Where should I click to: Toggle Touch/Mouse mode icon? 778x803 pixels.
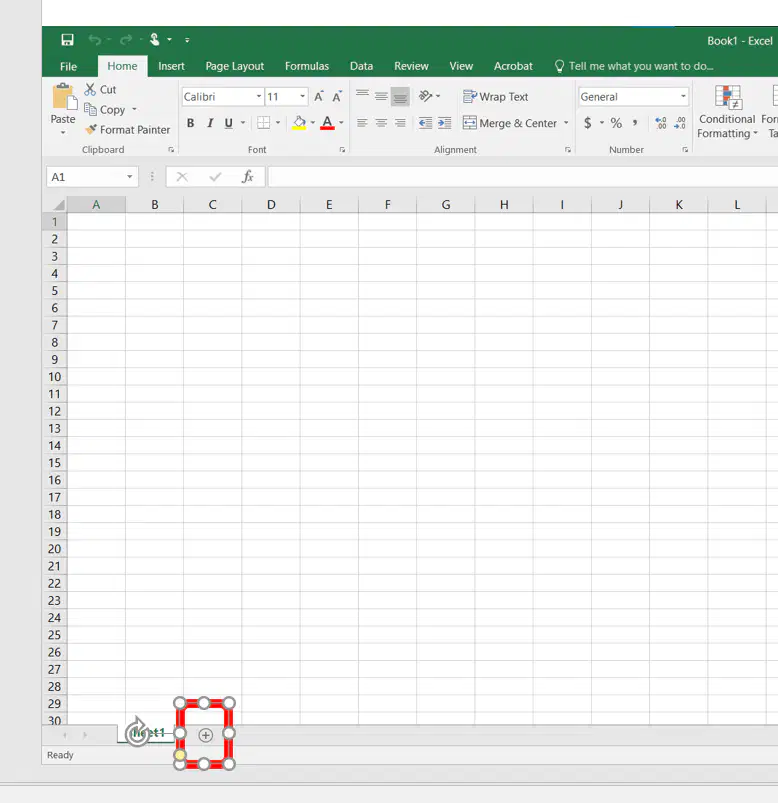point(155,39)
